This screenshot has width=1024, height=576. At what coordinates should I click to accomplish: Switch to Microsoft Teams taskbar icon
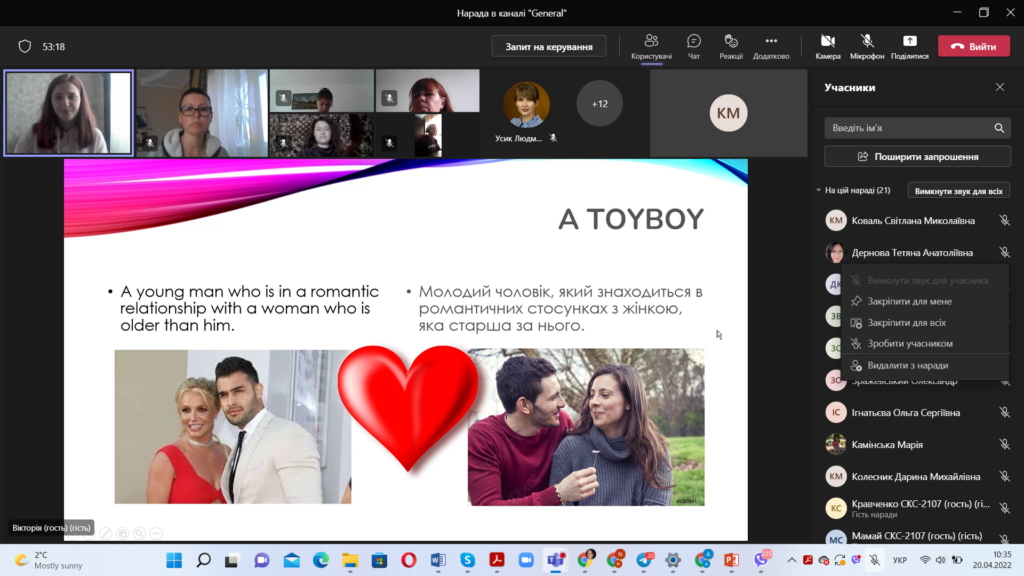click(x=556, y=560)
